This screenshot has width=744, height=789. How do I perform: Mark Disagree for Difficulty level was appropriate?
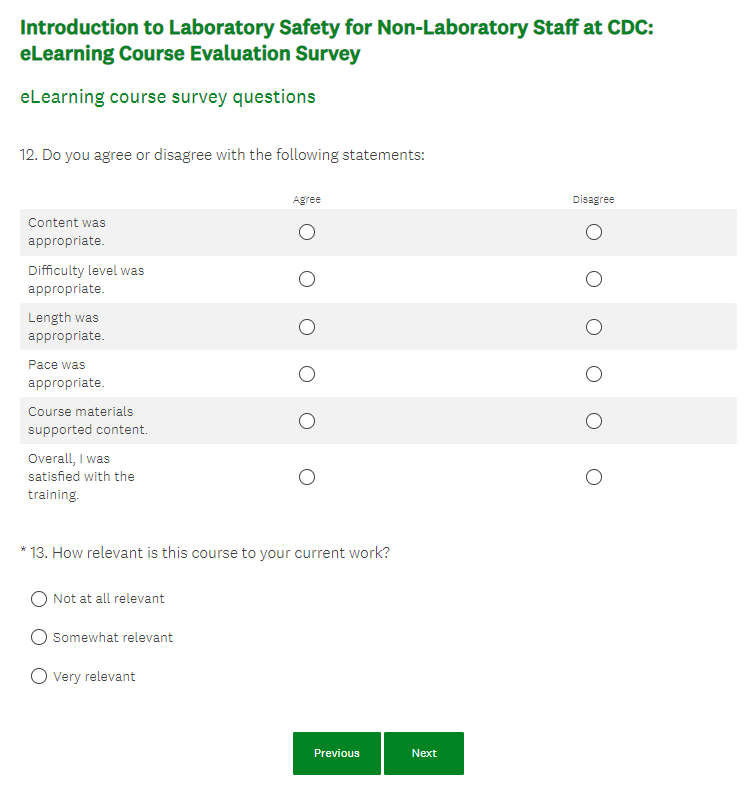click(594, 279)
